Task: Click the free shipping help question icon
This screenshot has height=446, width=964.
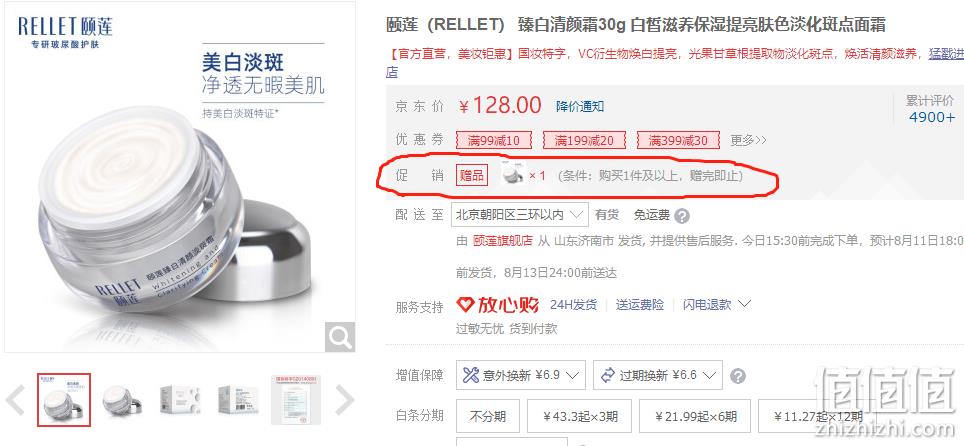Action: tap(682, 216)
